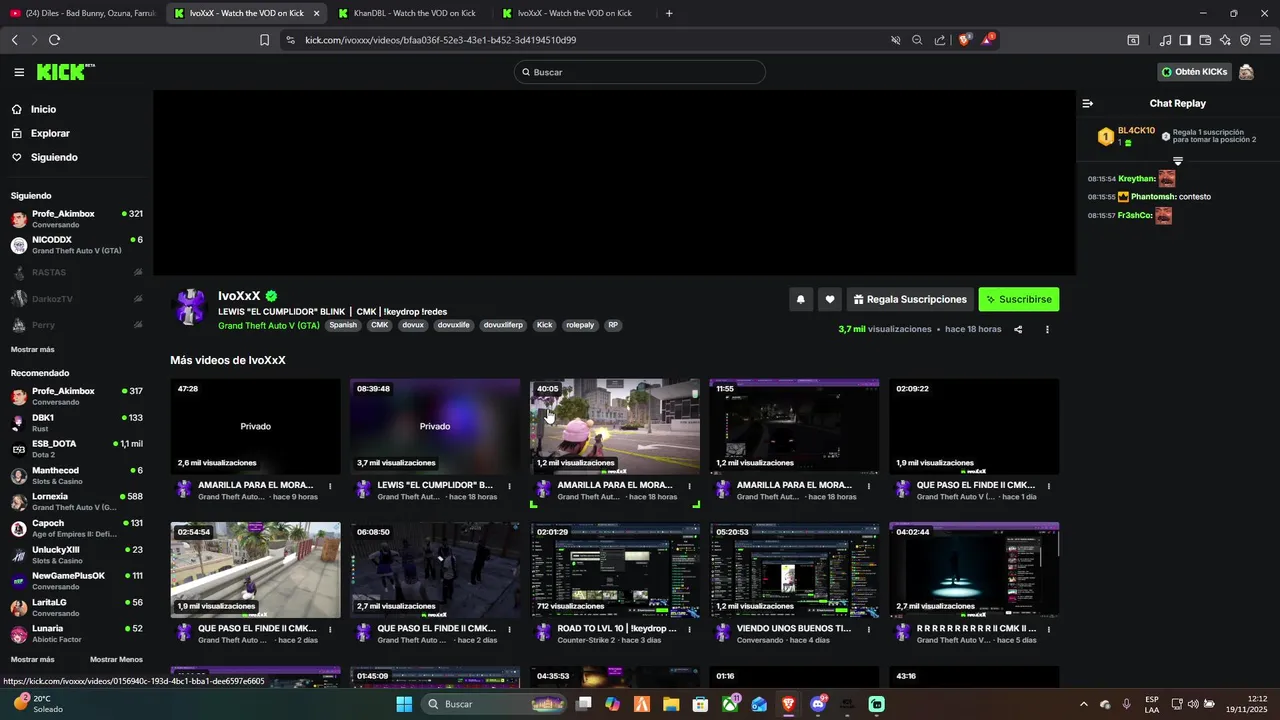1280x720 pixels.
Task: Select the dovuxliferp tag
Action: coord(503,325)
